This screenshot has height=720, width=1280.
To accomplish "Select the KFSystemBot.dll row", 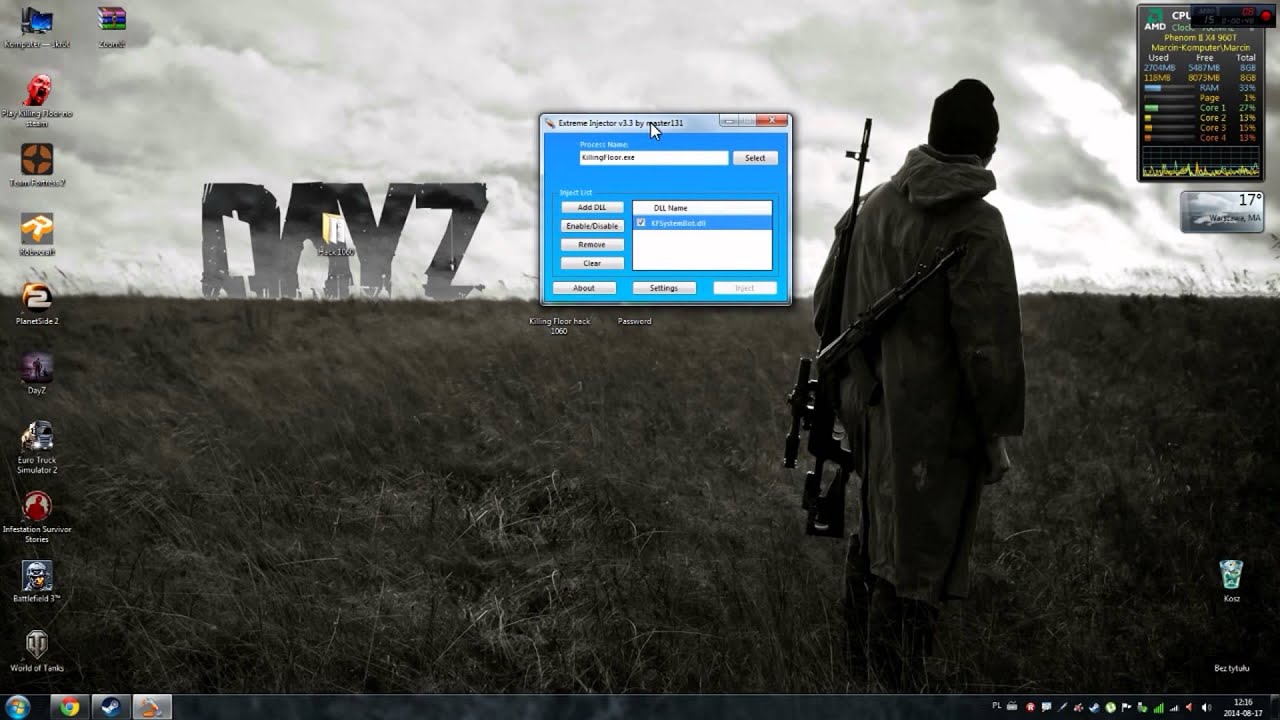I will [702, 223].
